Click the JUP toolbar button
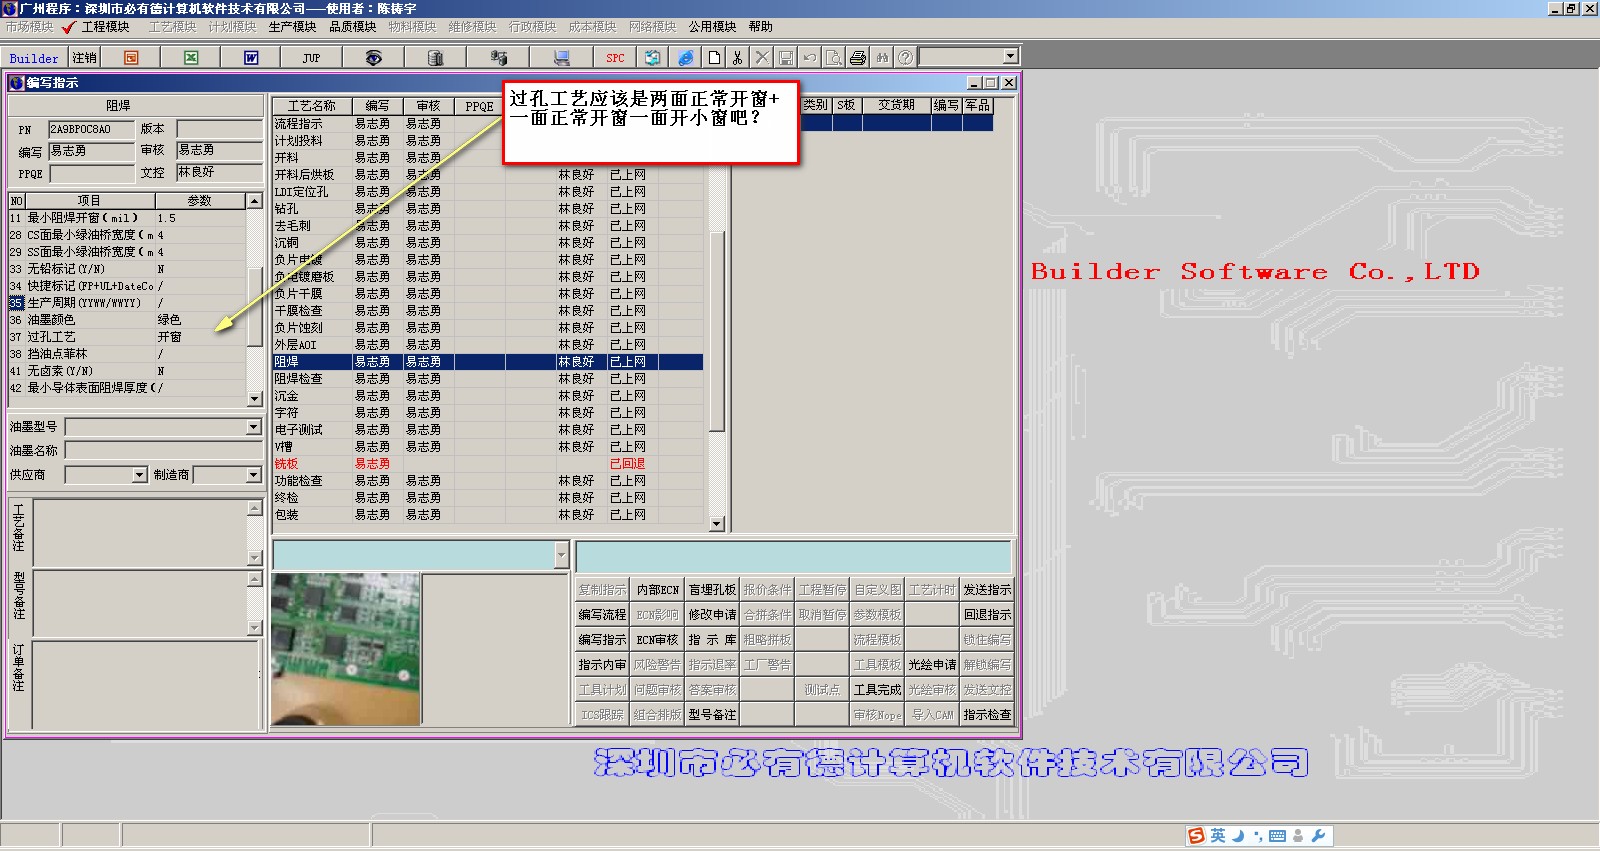 (x=311, y=58)
